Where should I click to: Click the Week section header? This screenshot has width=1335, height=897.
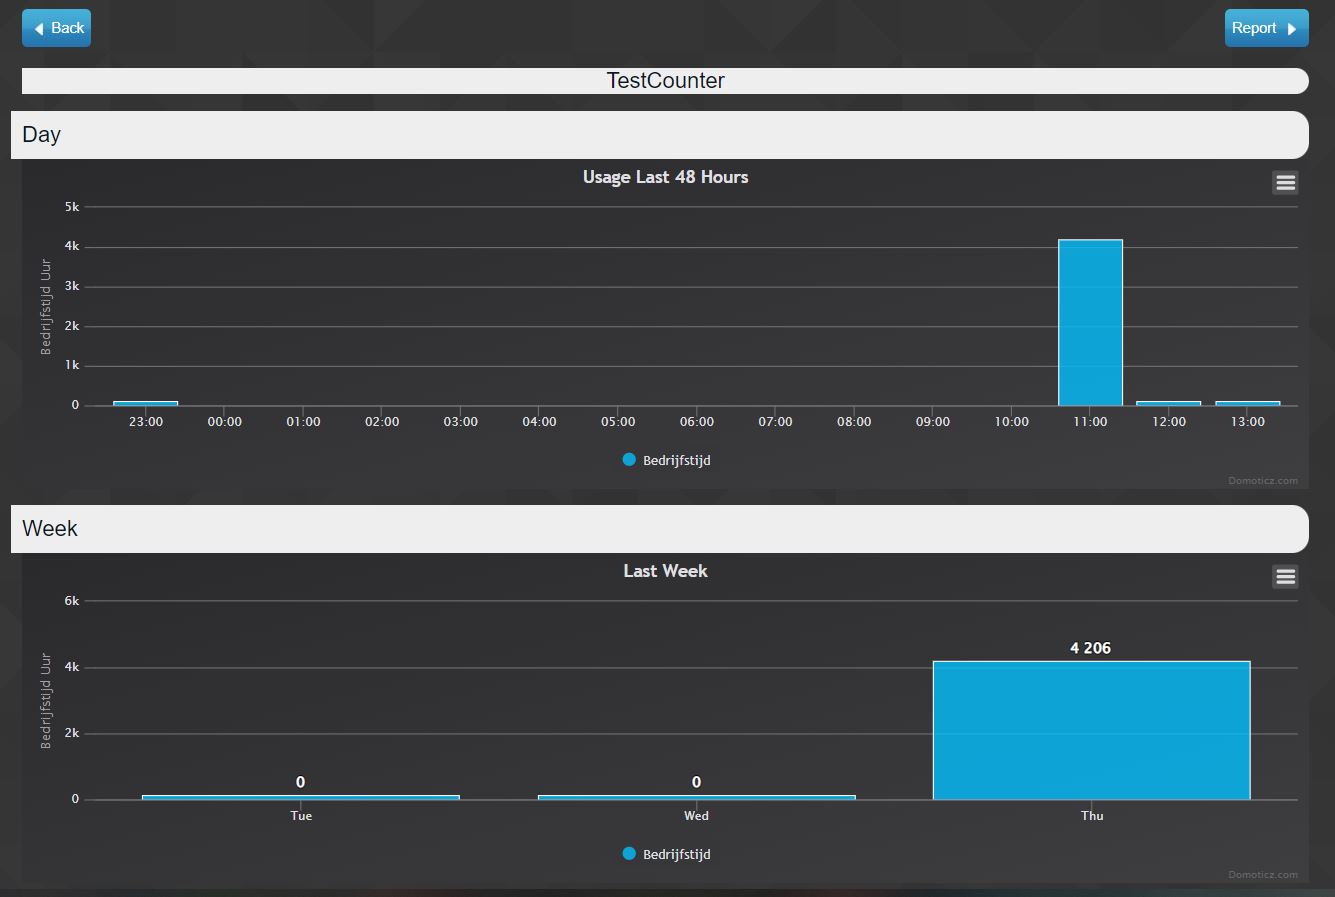click(660, 529)
